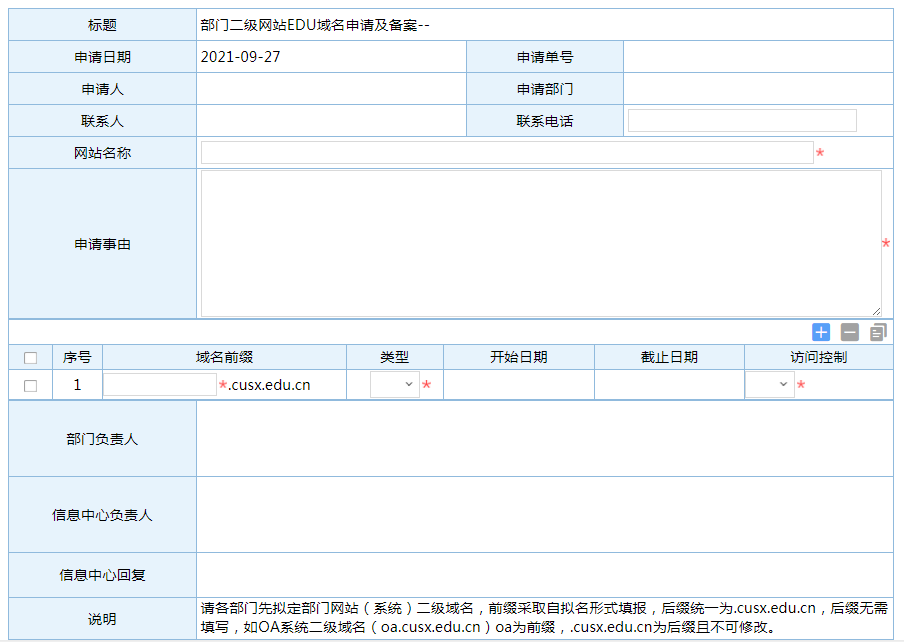
Task: Click the 申请日期 value 2021-09-27
Action: 241,57
